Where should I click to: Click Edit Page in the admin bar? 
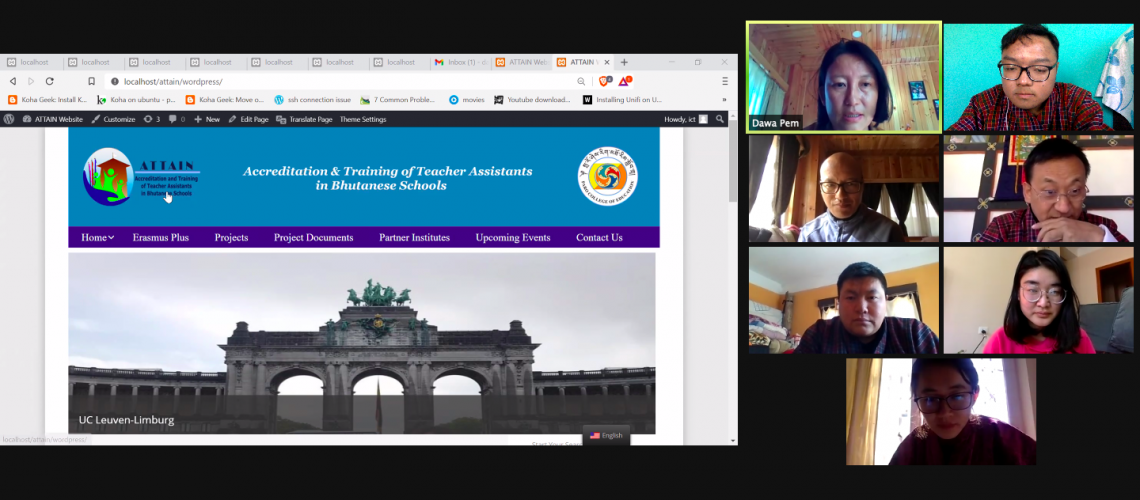click(x=248, y=119)
